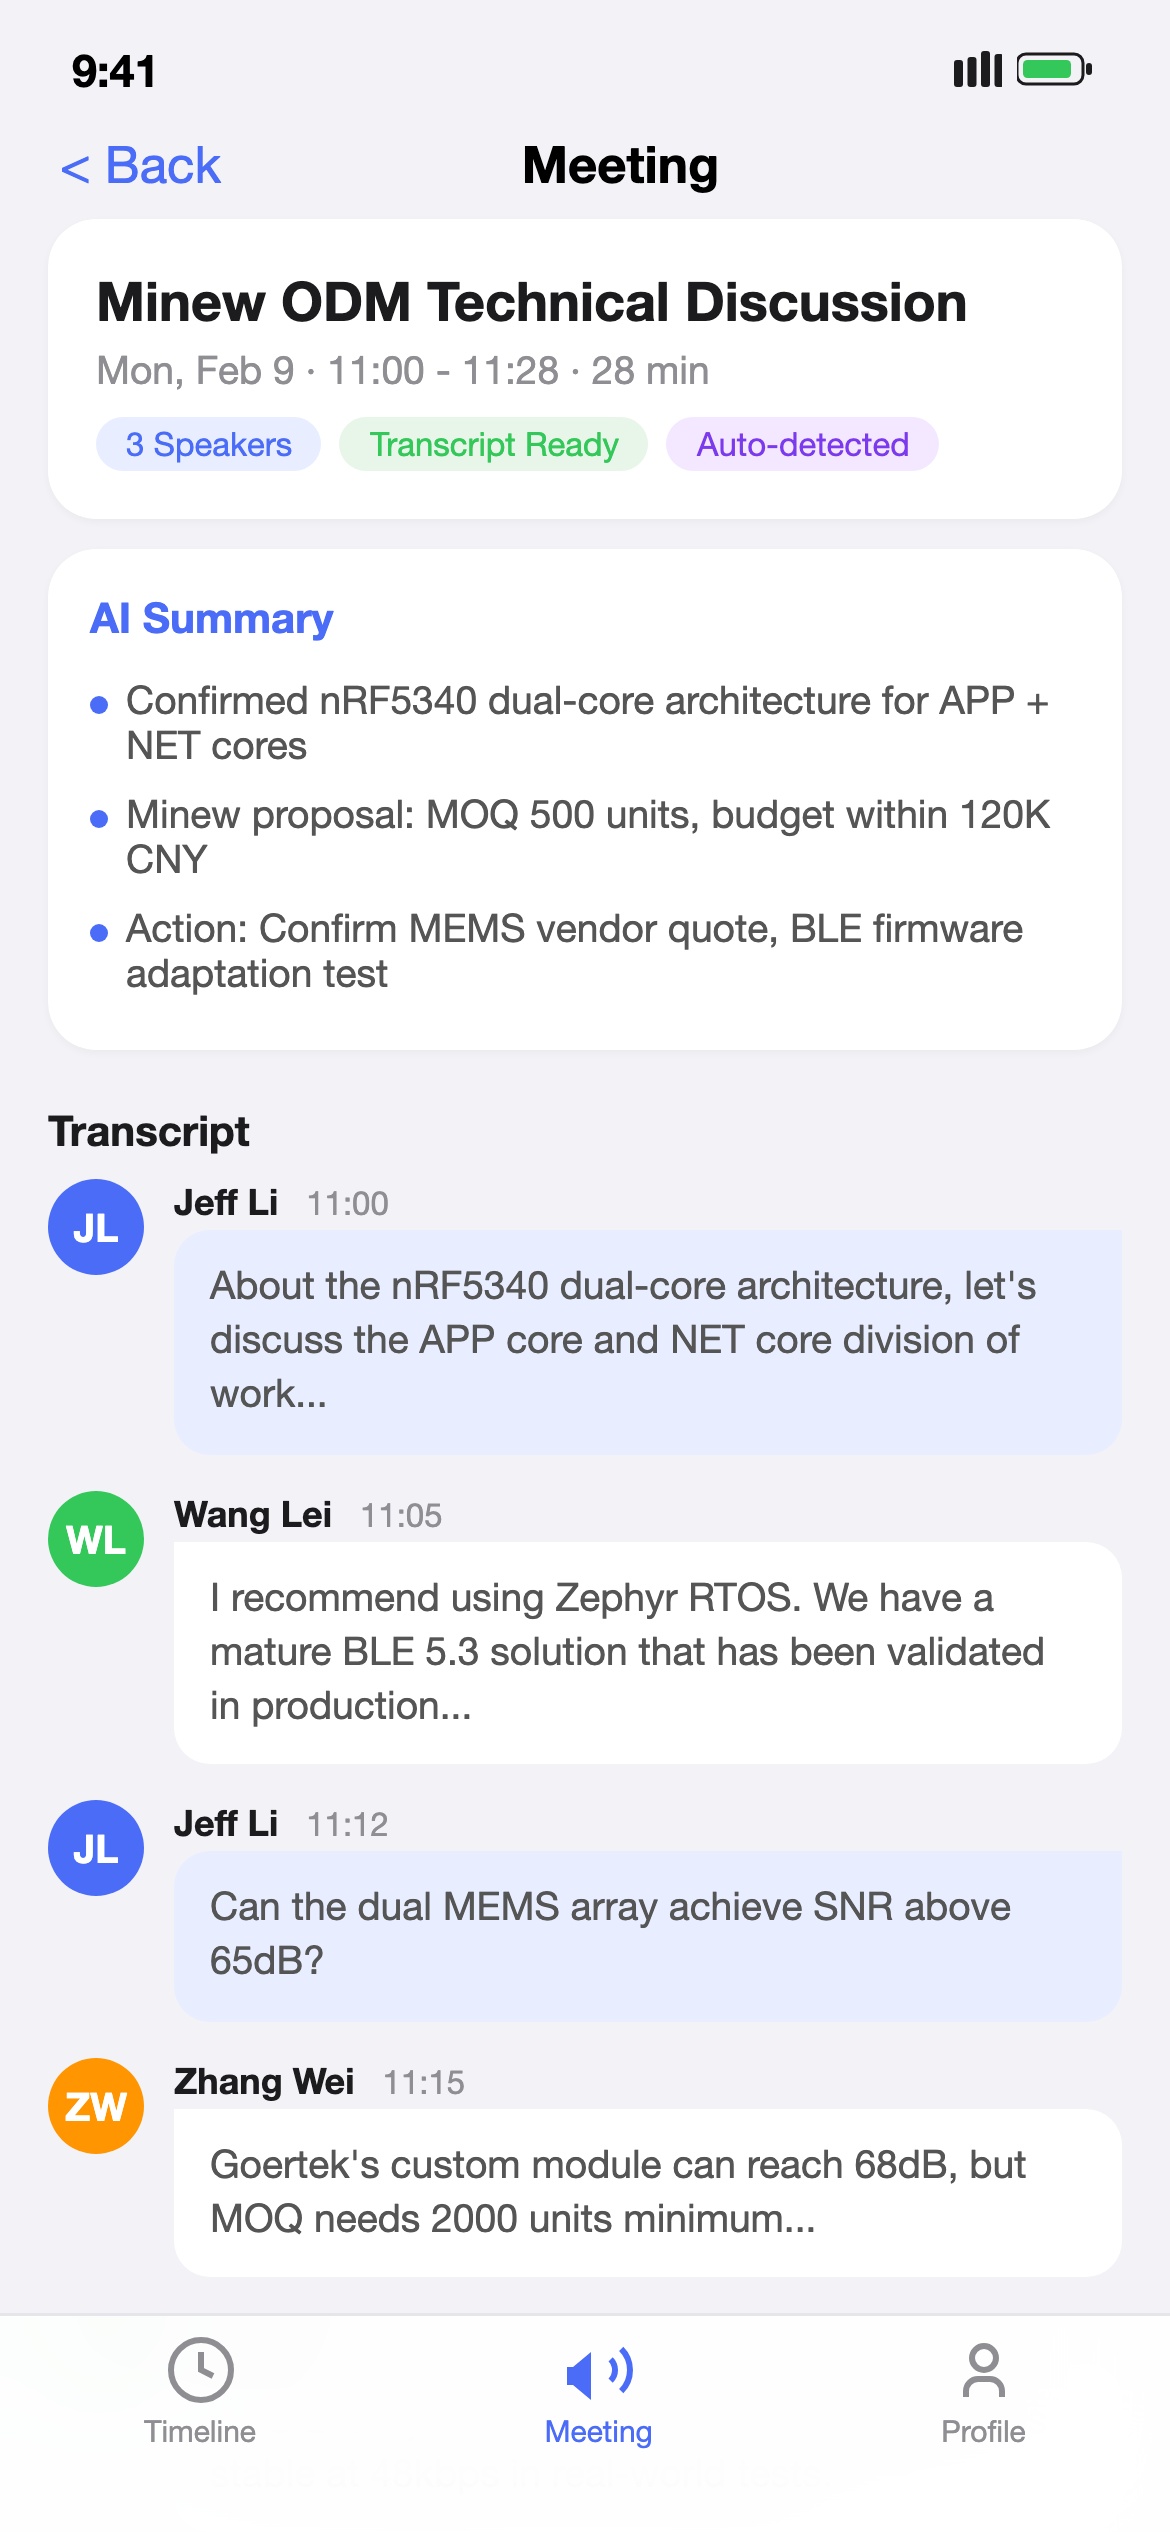The height and width of the screenshot is (2532, 1170).
Task: Go back using the Back link
Action: (141, 166)
